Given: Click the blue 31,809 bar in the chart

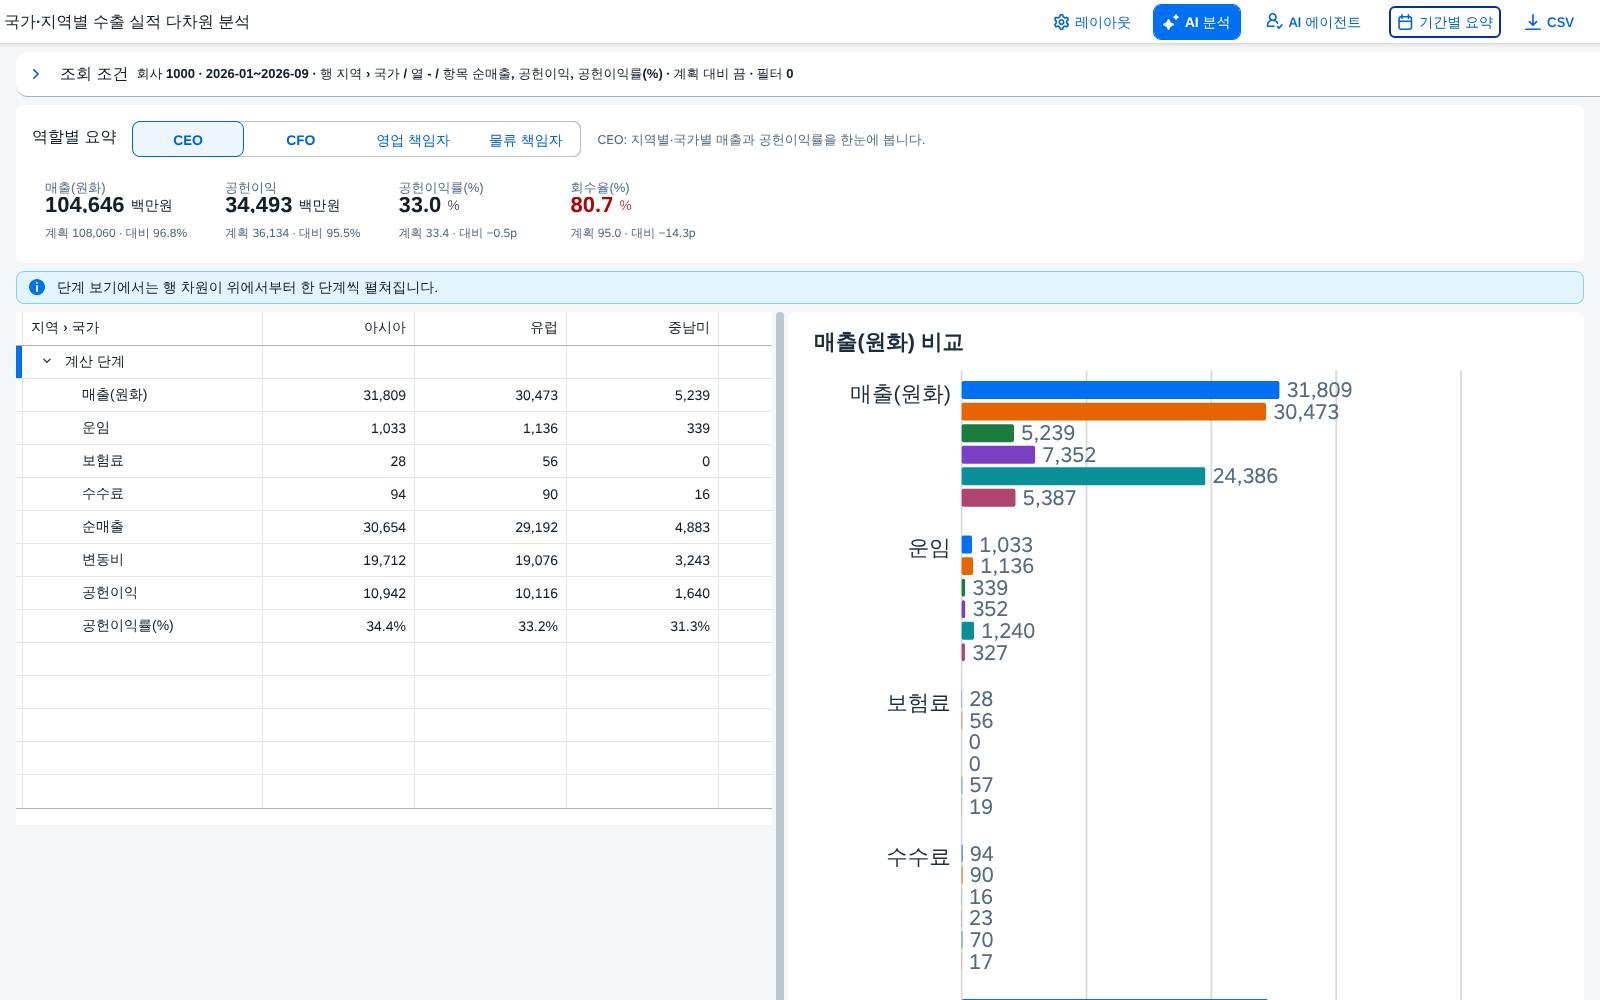Looking at the screenshot, I should pos(1120,390).
